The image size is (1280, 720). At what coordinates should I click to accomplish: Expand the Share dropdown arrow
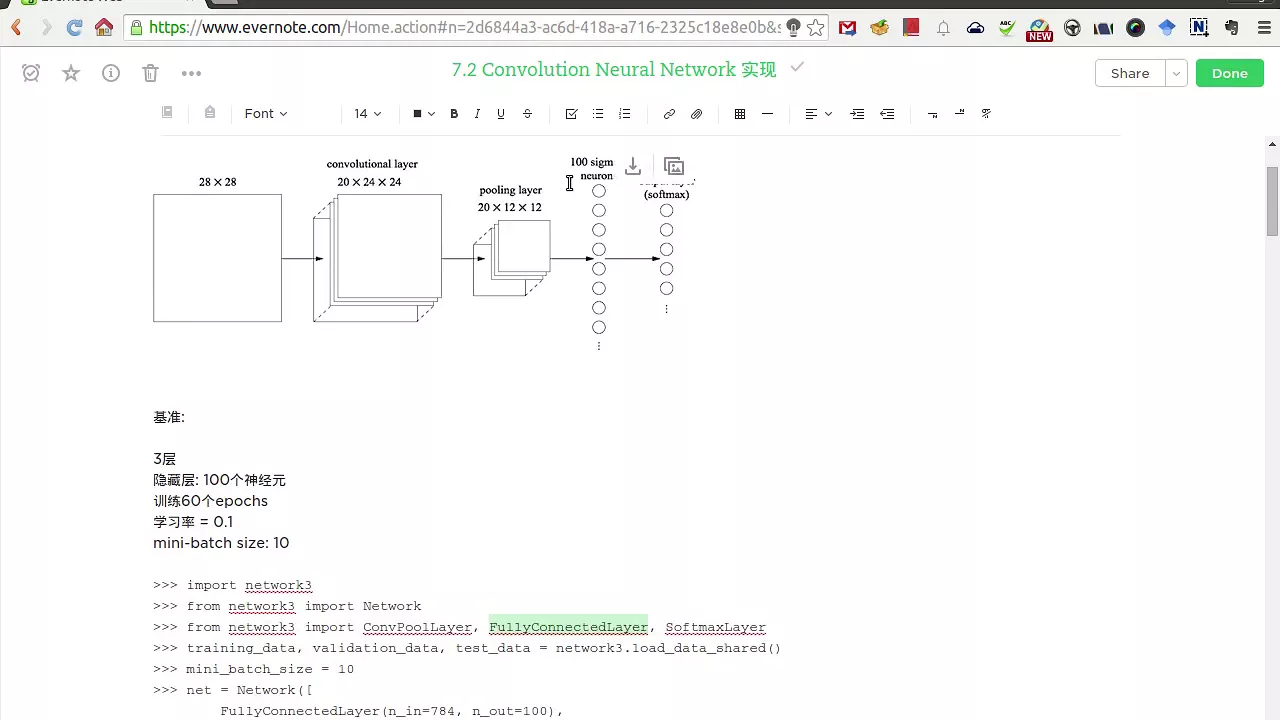point(1177,73)
